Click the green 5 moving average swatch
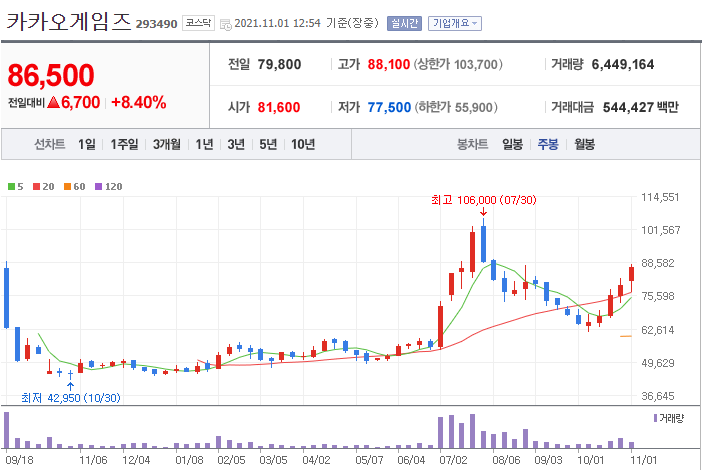 coord(12,187)
